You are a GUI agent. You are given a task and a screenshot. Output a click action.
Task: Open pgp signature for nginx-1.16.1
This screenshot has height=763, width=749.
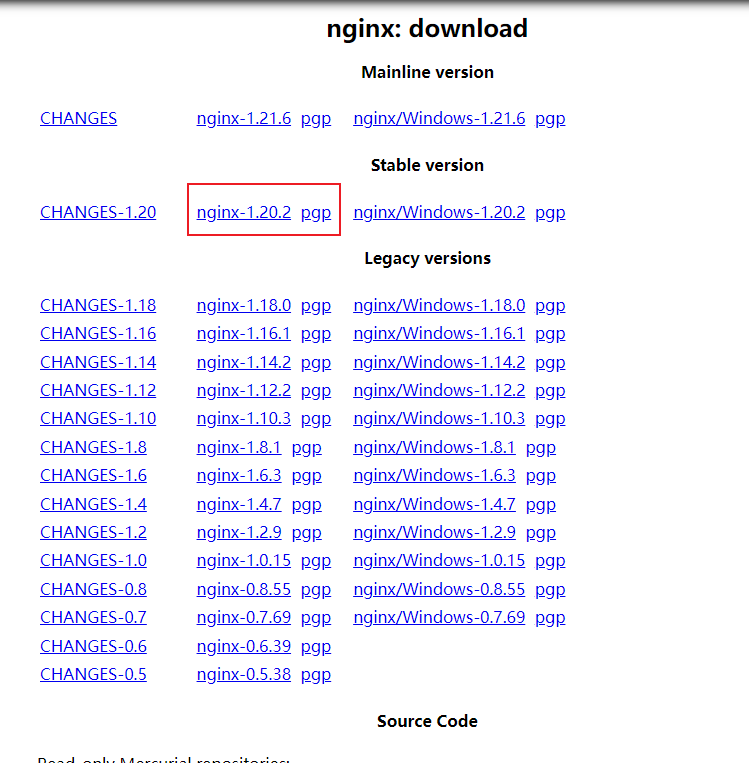click(x=316, y=334)
